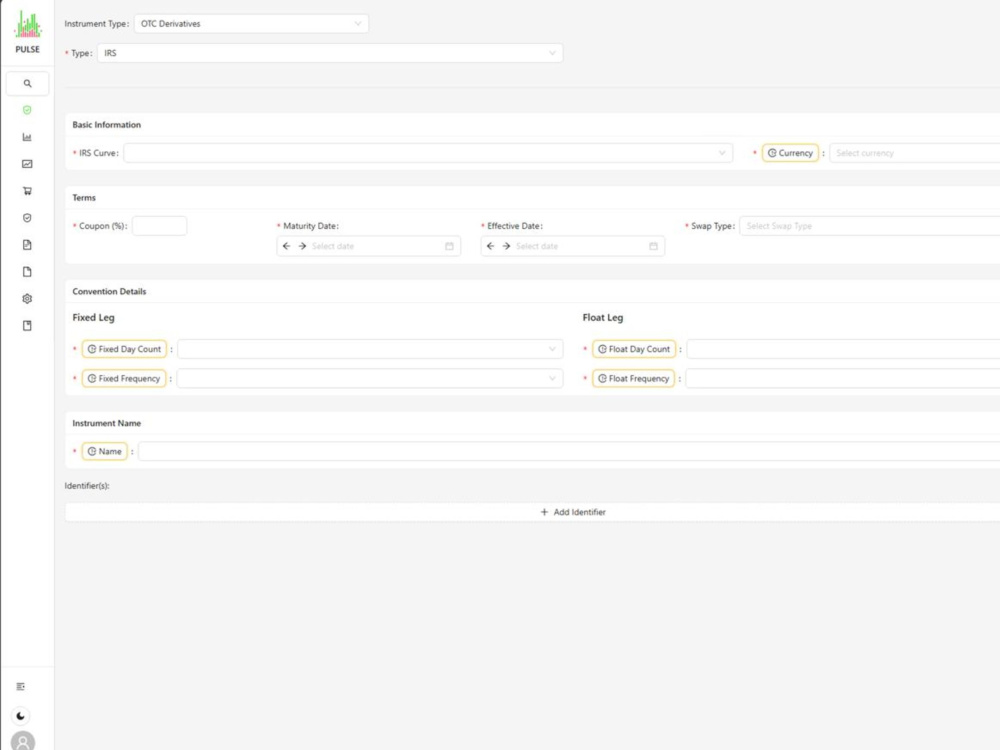
Task: Open the search icon in the sidebar
Action: point(27,84)
